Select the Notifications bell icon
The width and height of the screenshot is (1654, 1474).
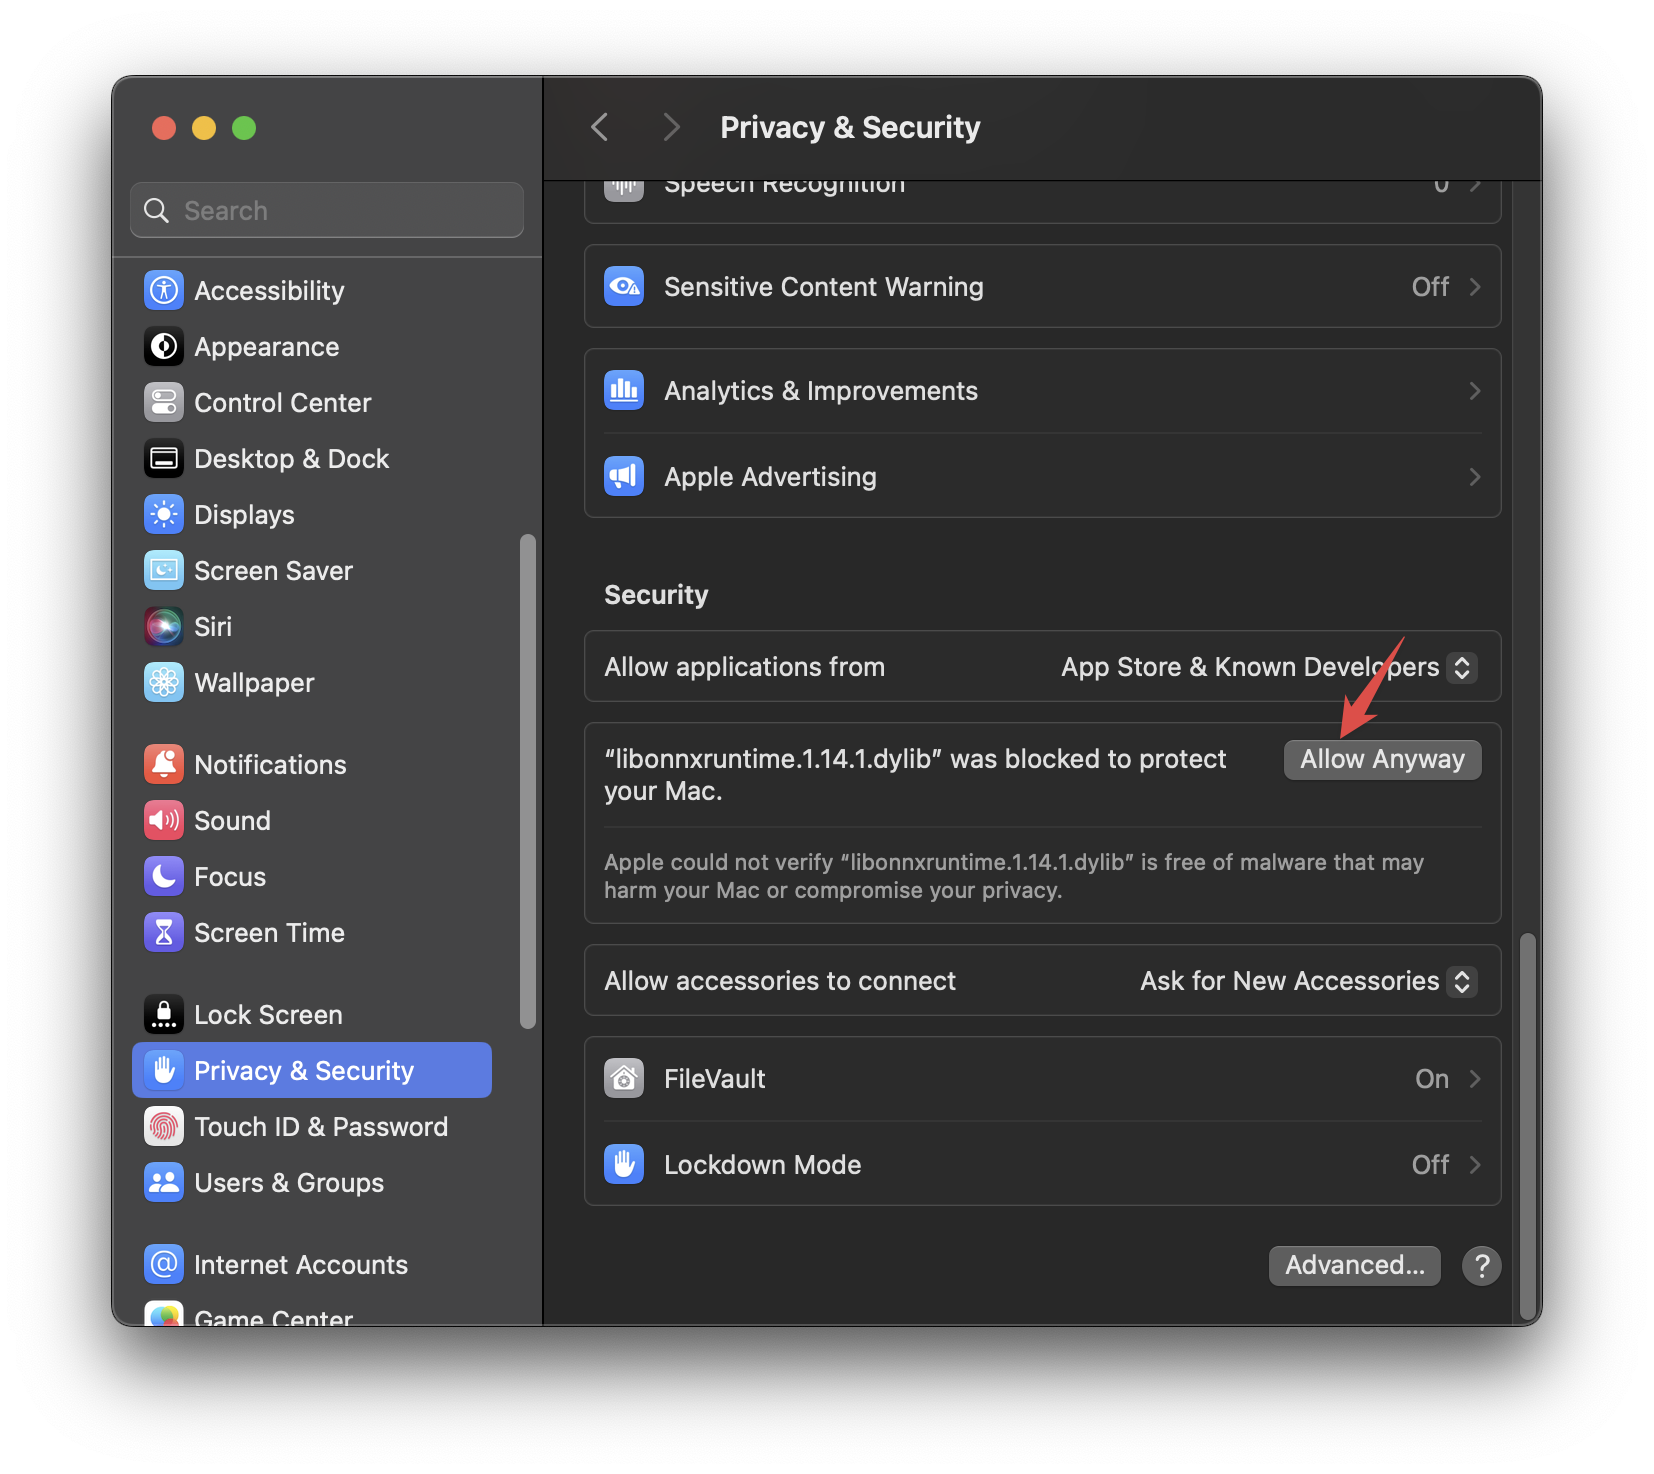[163, 764]
